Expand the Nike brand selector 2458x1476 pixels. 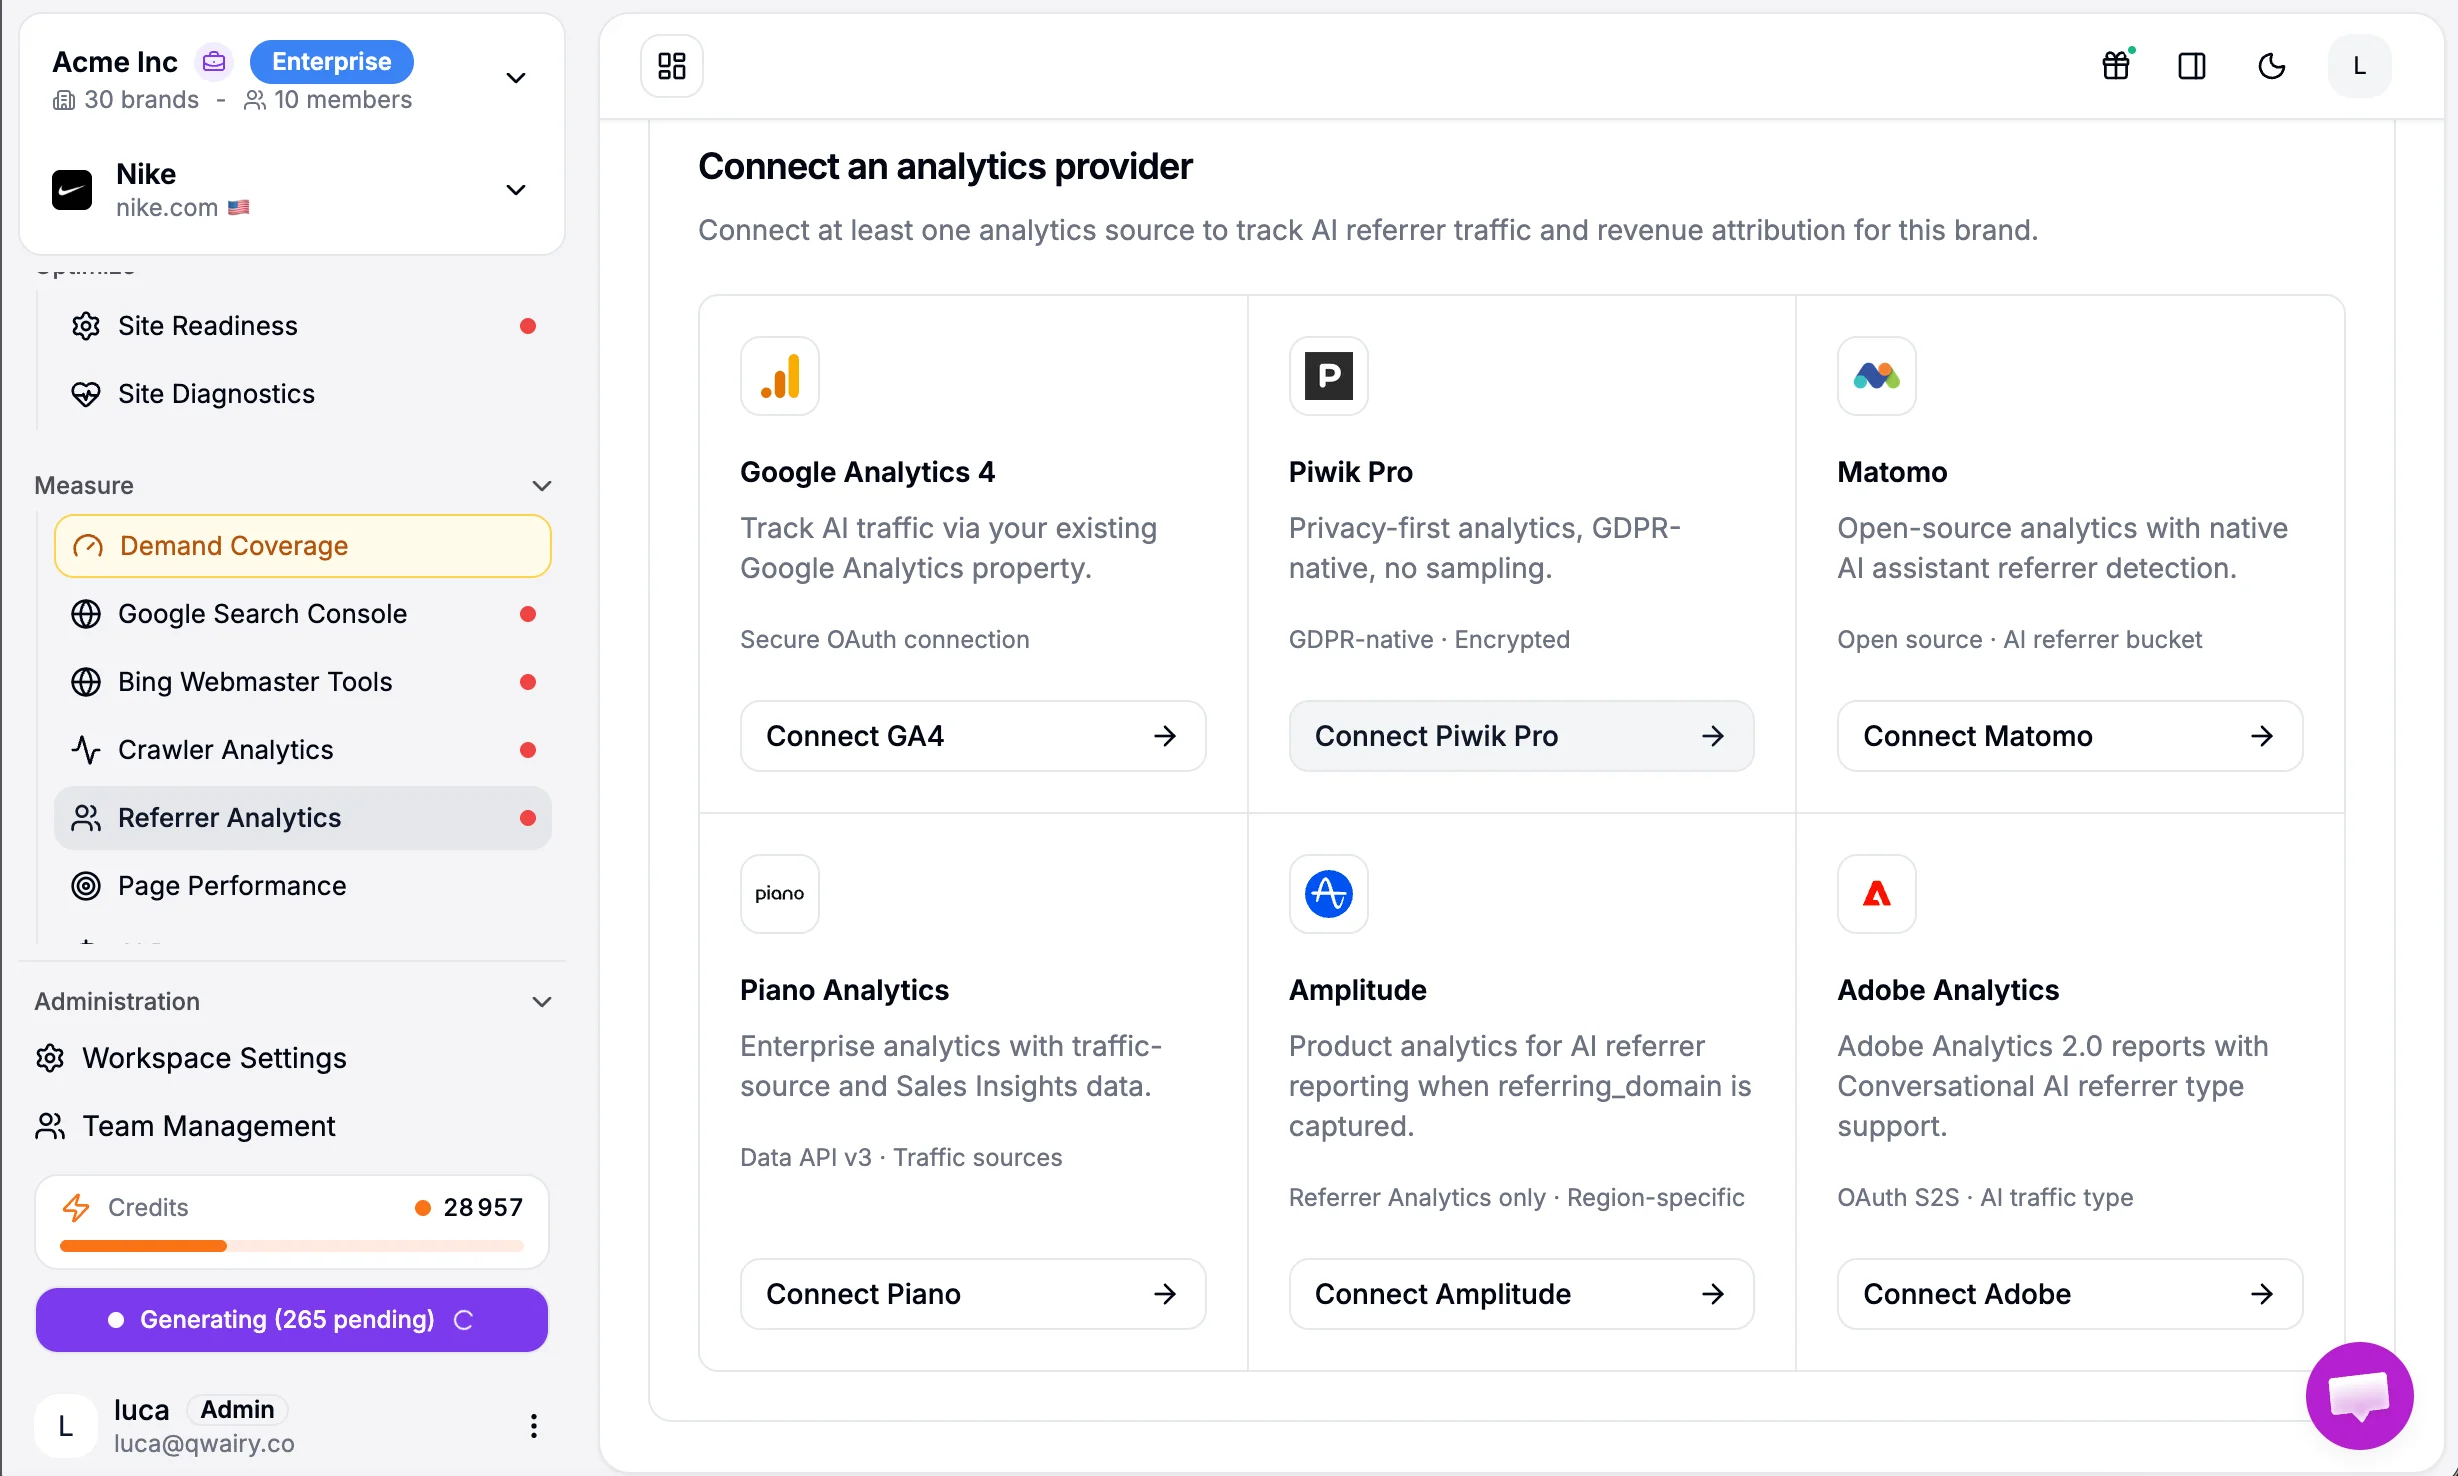coord(516,190)
